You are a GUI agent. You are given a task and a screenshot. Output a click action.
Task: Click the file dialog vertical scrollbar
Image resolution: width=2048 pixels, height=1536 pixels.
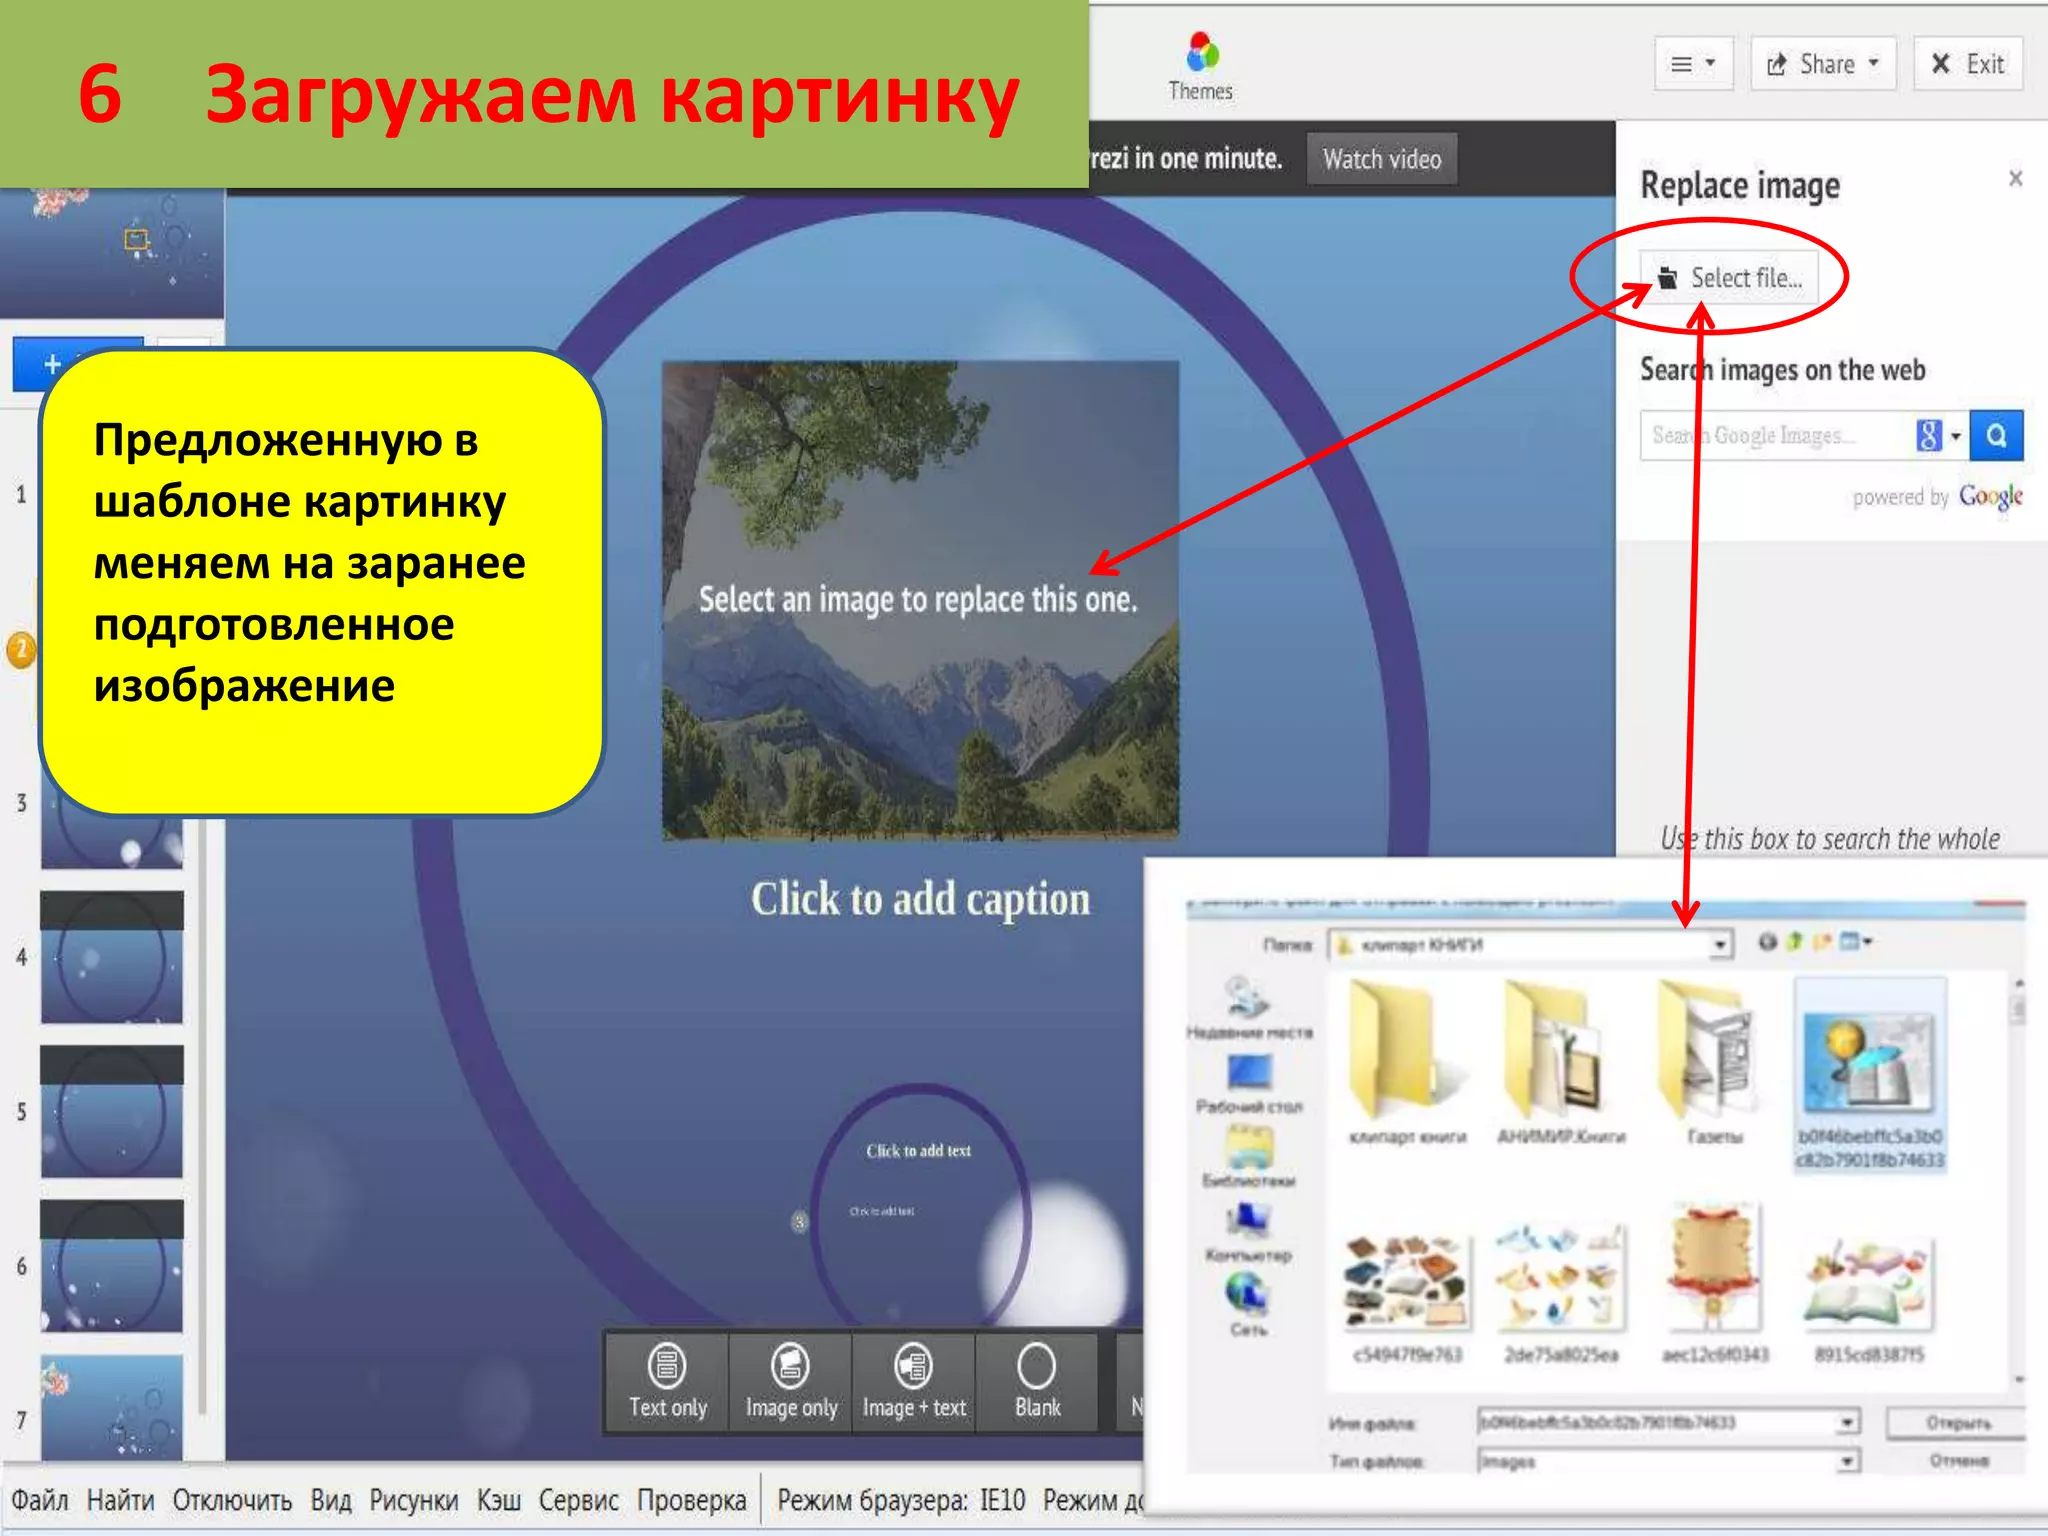(2018, 1180)
